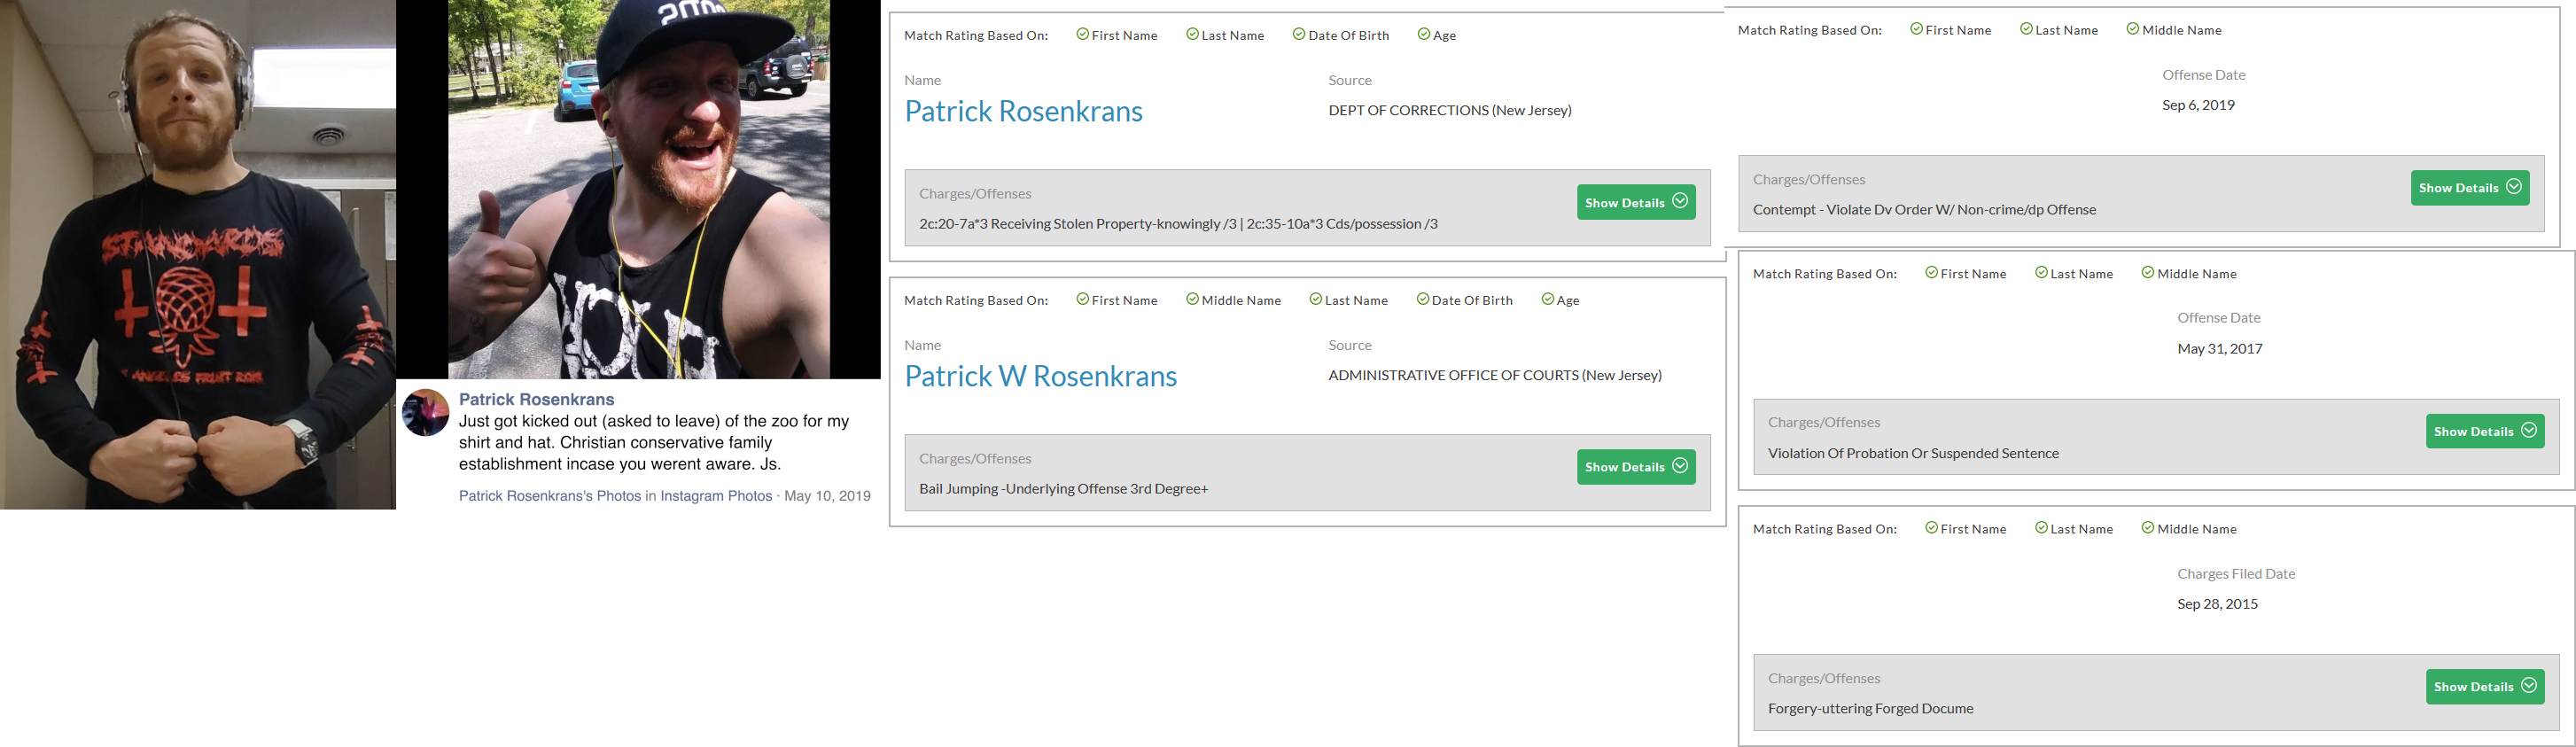This screenshot has width=2576, height=747.
Task: Click the First Name check icon in the Dept of Corrections record
Action: click(1082, 34)
